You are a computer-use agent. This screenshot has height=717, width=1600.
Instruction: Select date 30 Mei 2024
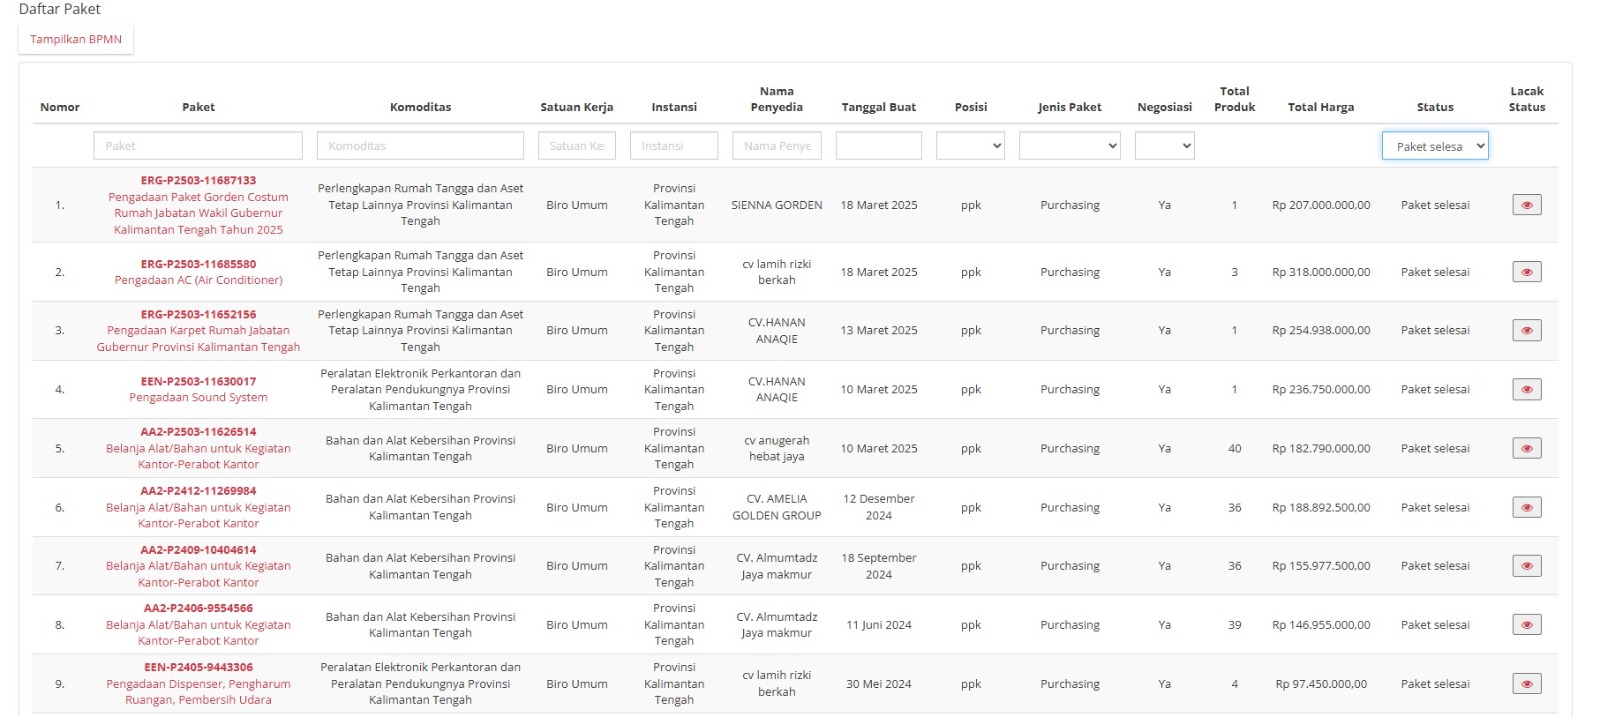(879, 684)
